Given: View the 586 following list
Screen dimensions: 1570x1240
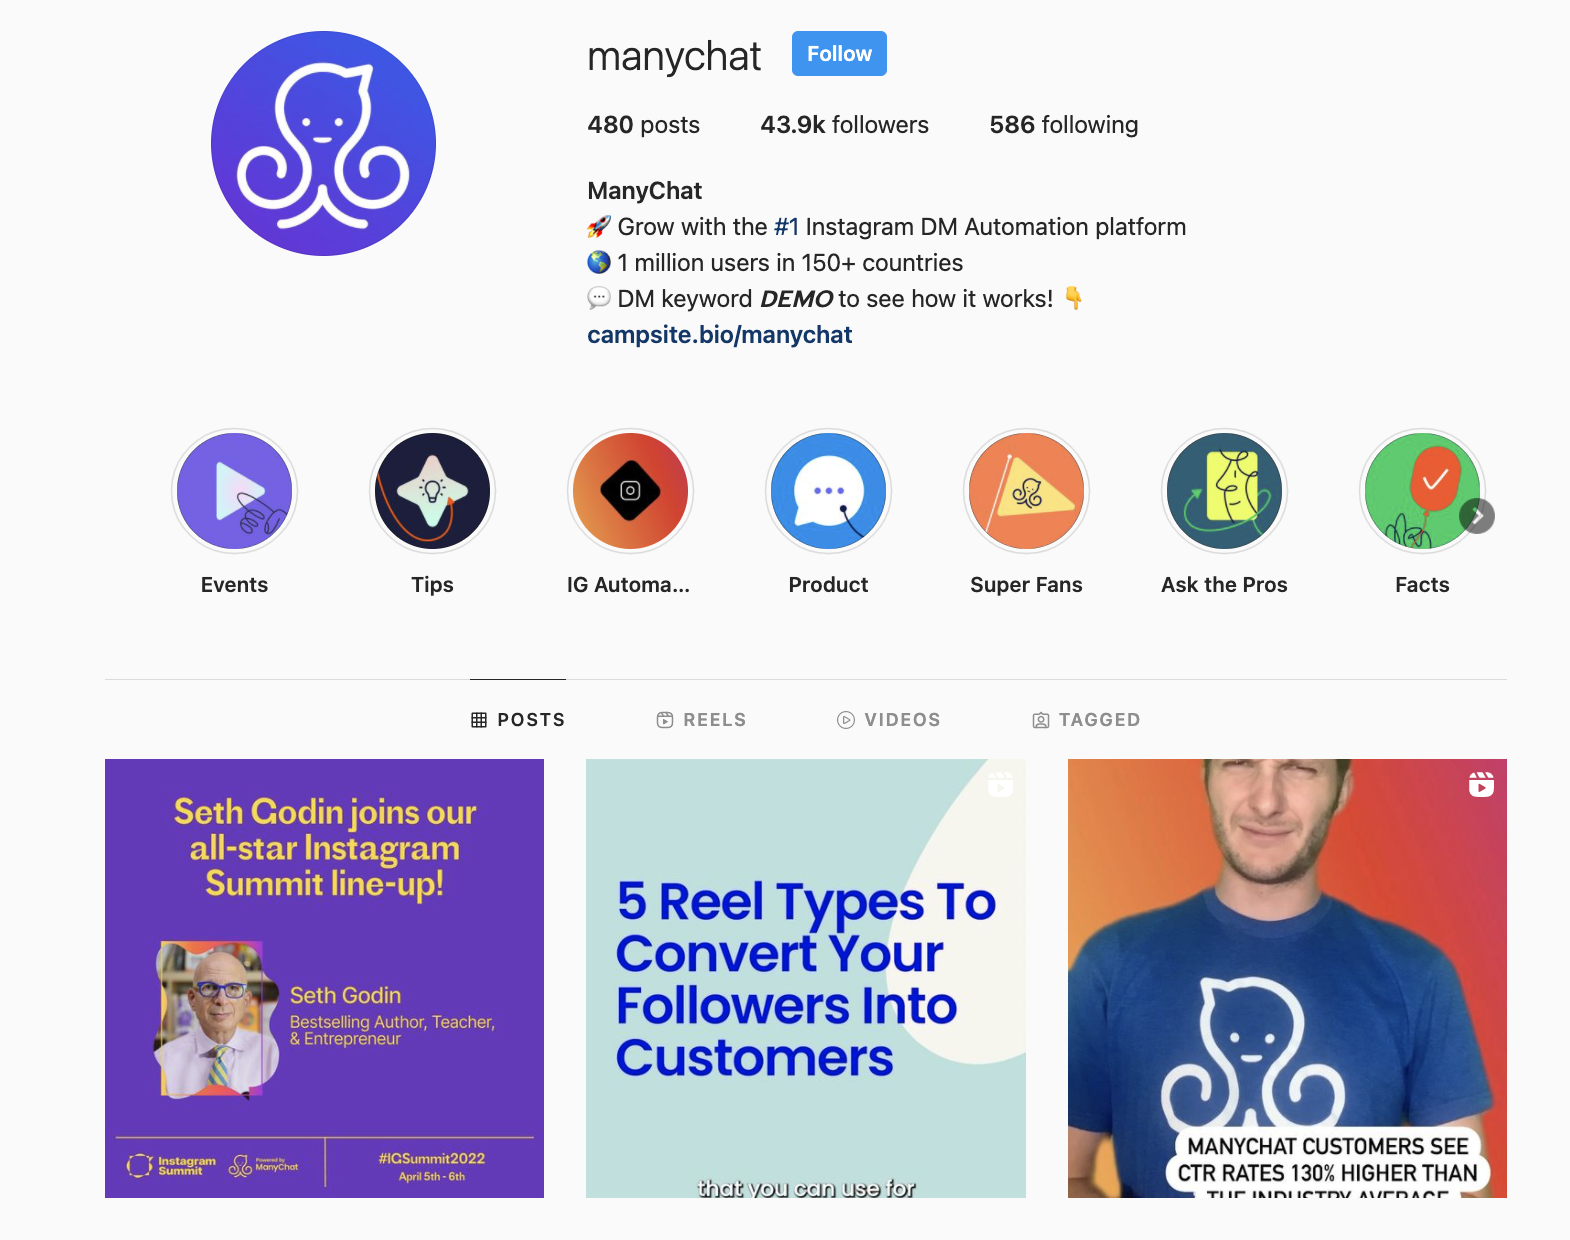Looking at the screenshot, I should 1063,125.
